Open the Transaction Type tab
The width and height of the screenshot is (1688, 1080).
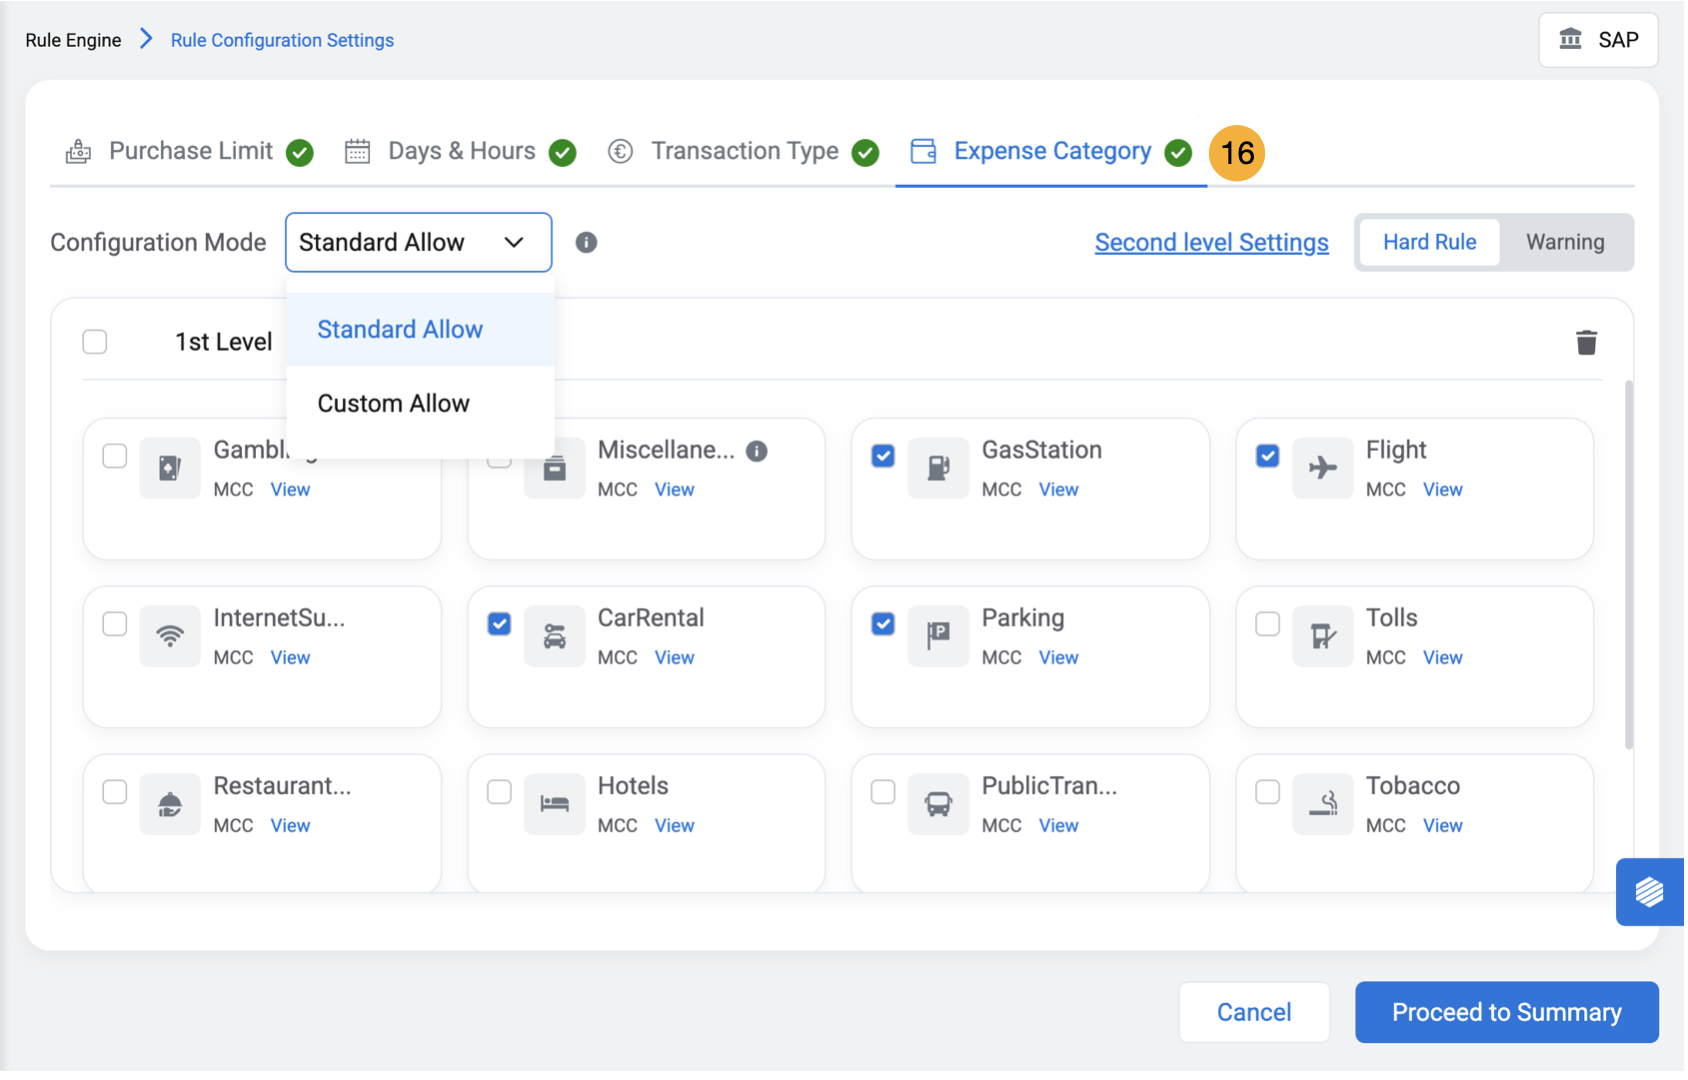[x=743, y=151]
